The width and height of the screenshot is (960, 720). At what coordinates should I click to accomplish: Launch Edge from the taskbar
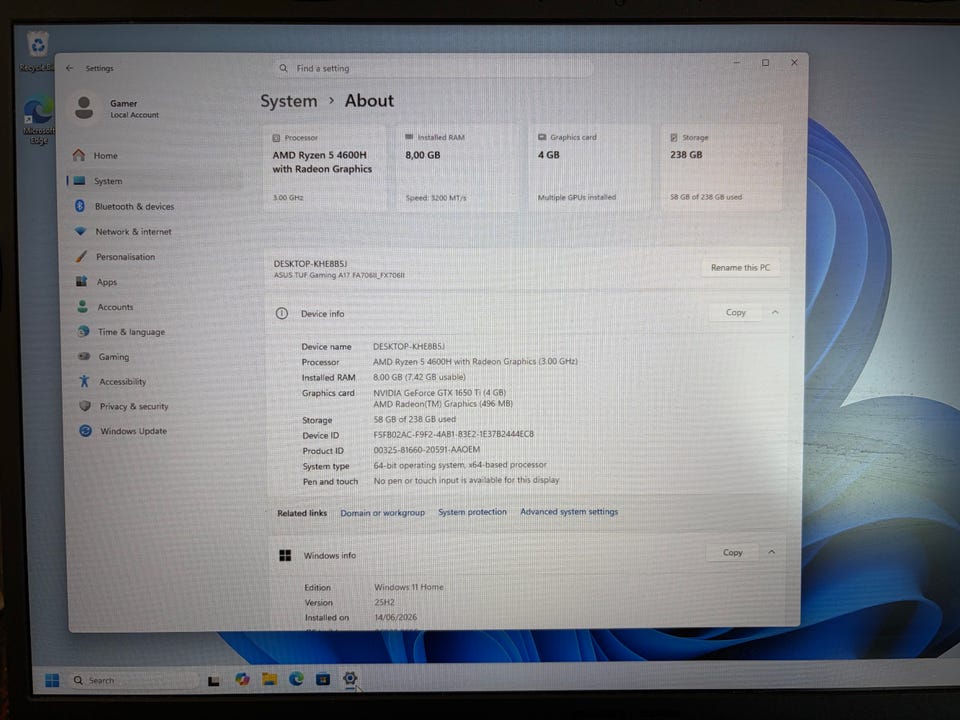296,678
